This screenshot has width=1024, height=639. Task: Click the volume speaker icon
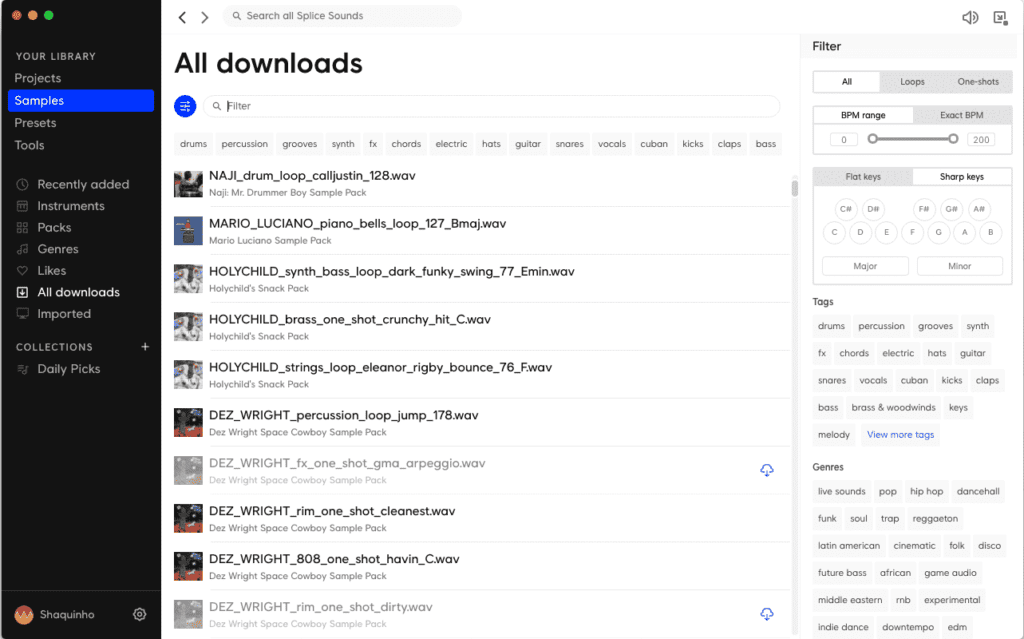[x=970, y=18]
